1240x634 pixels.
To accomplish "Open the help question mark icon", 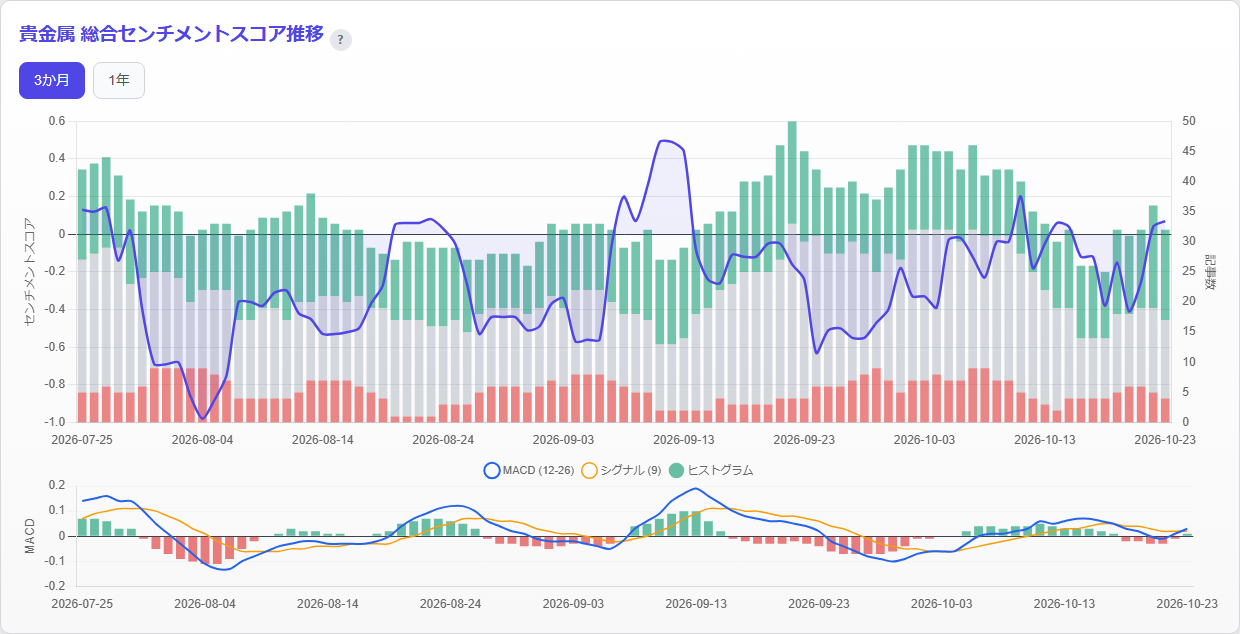I will click(x=341, y=40).
